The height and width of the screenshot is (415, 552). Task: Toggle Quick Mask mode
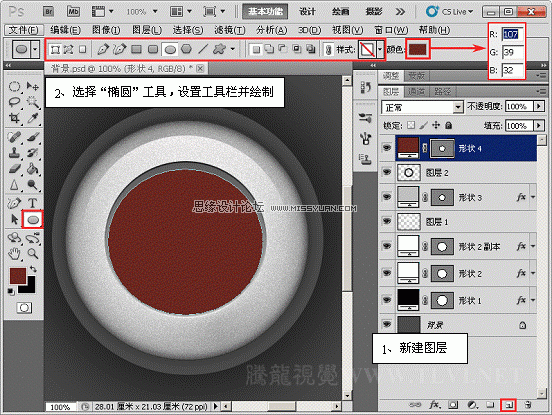[24, 308]
